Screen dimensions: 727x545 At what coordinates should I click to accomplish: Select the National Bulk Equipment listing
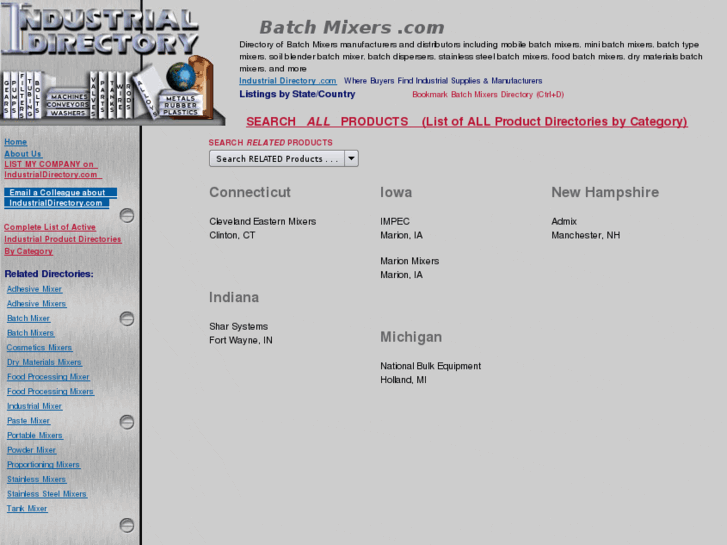tap(430, 366)
